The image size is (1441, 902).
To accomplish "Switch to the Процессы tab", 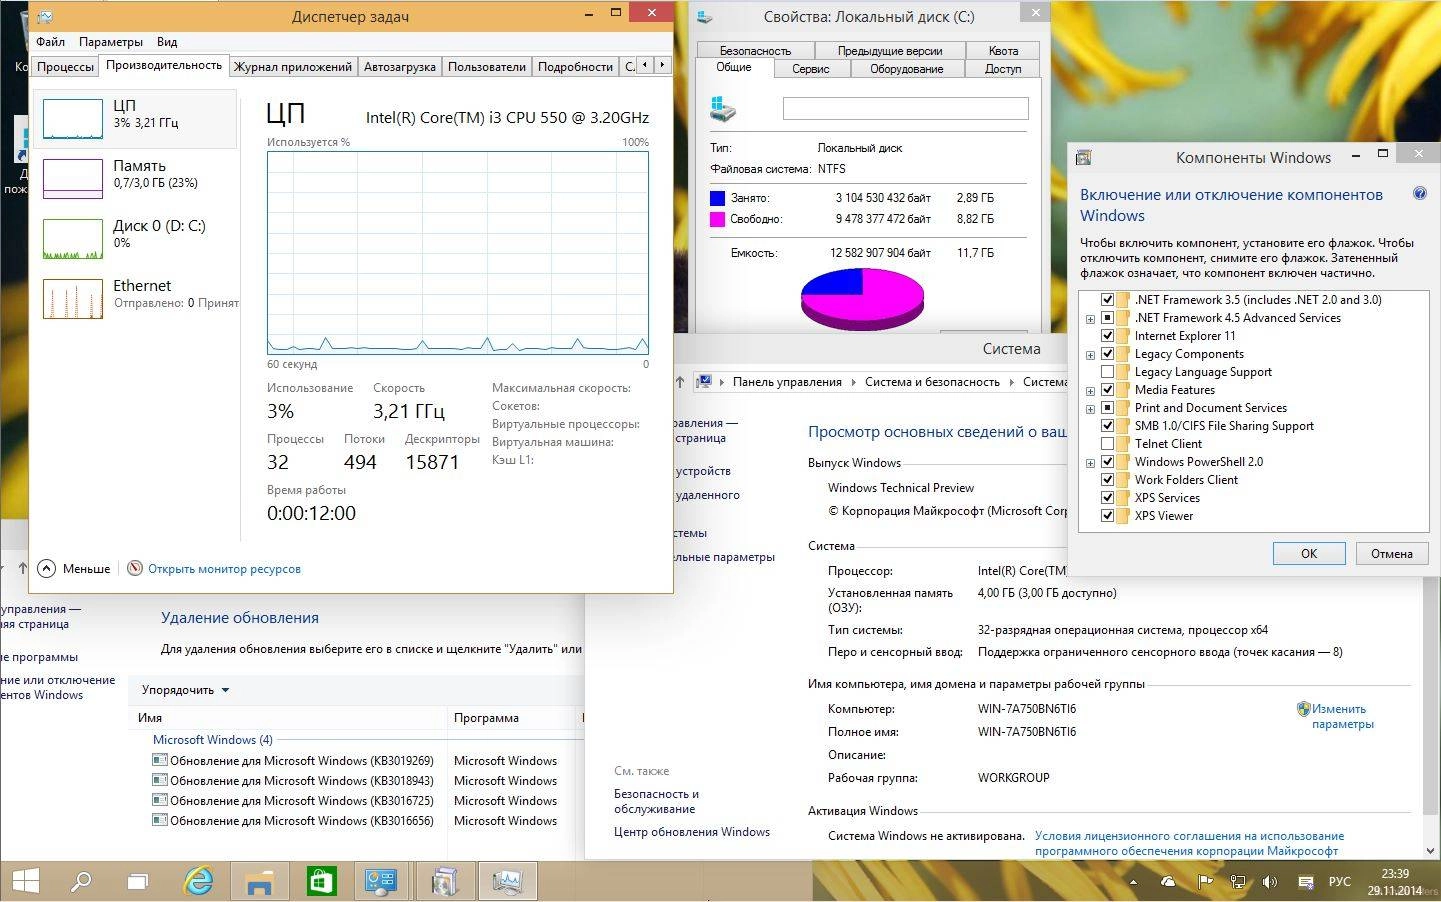I will (x=65, y=67).
